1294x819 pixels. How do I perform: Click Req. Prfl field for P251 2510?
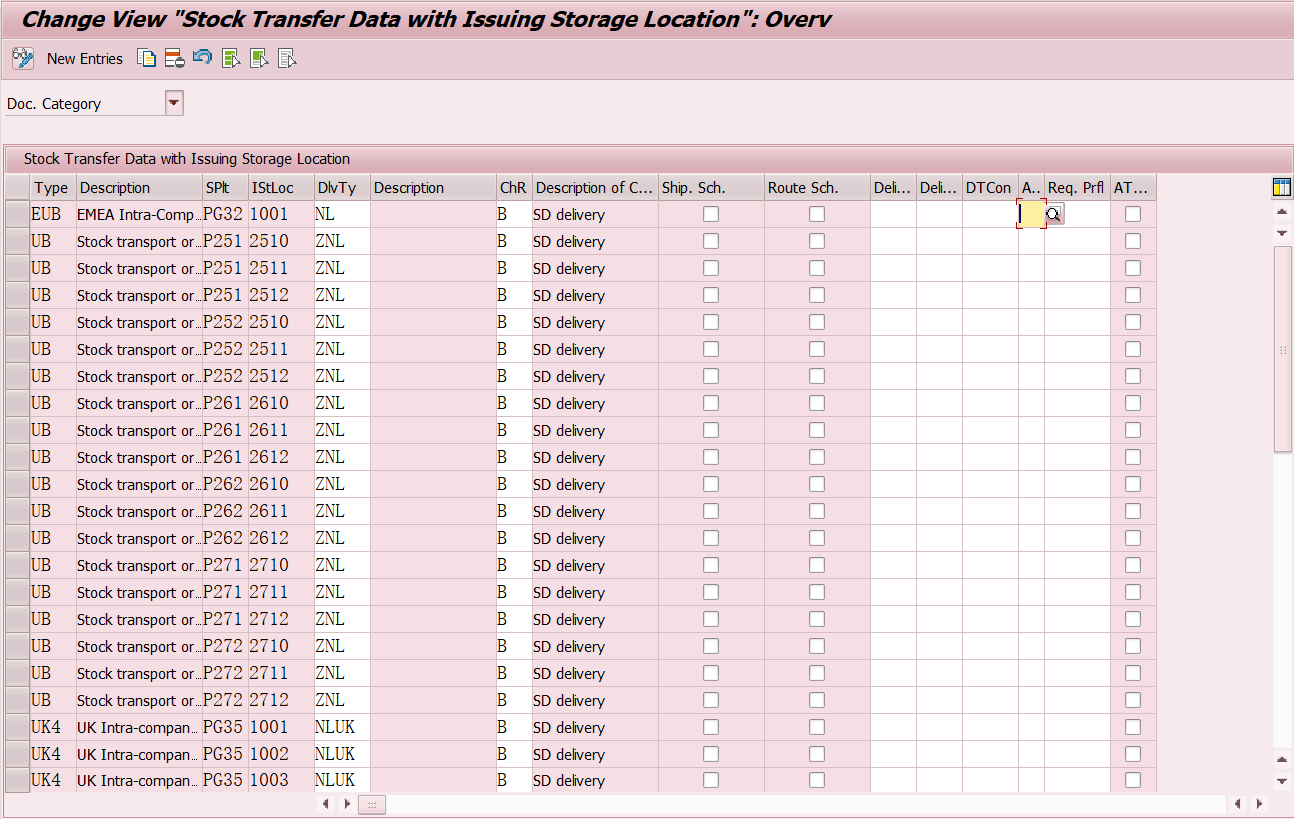coord(1077,241)
